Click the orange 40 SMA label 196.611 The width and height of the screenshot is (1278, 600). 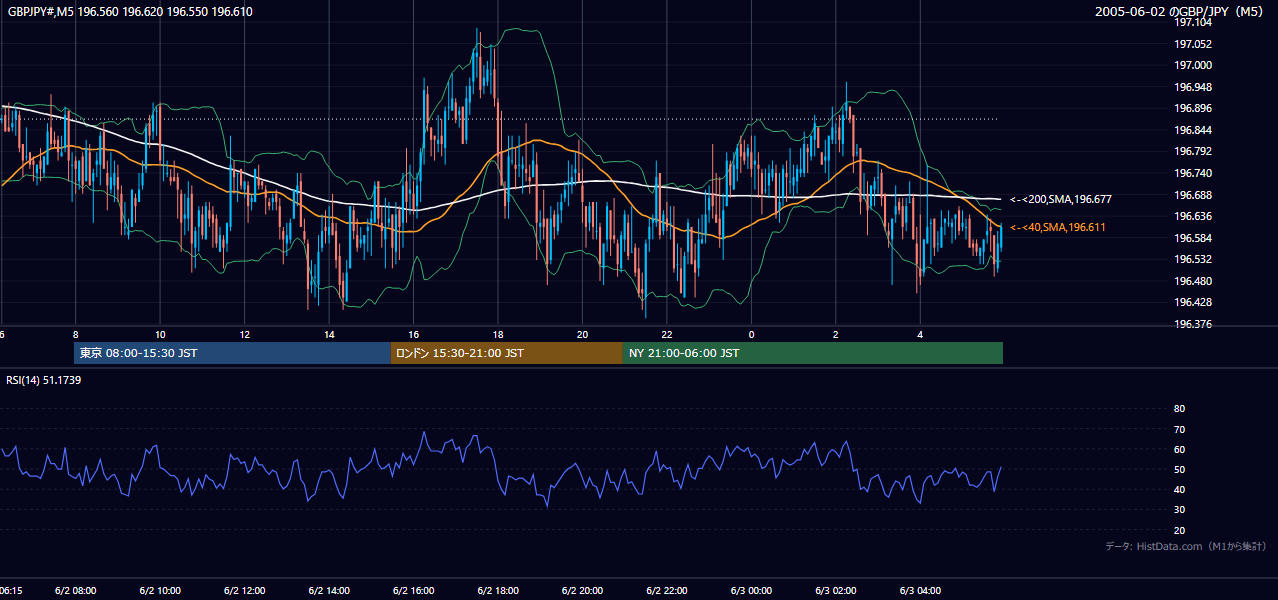pyautogui.click(x=1058, y=228)
